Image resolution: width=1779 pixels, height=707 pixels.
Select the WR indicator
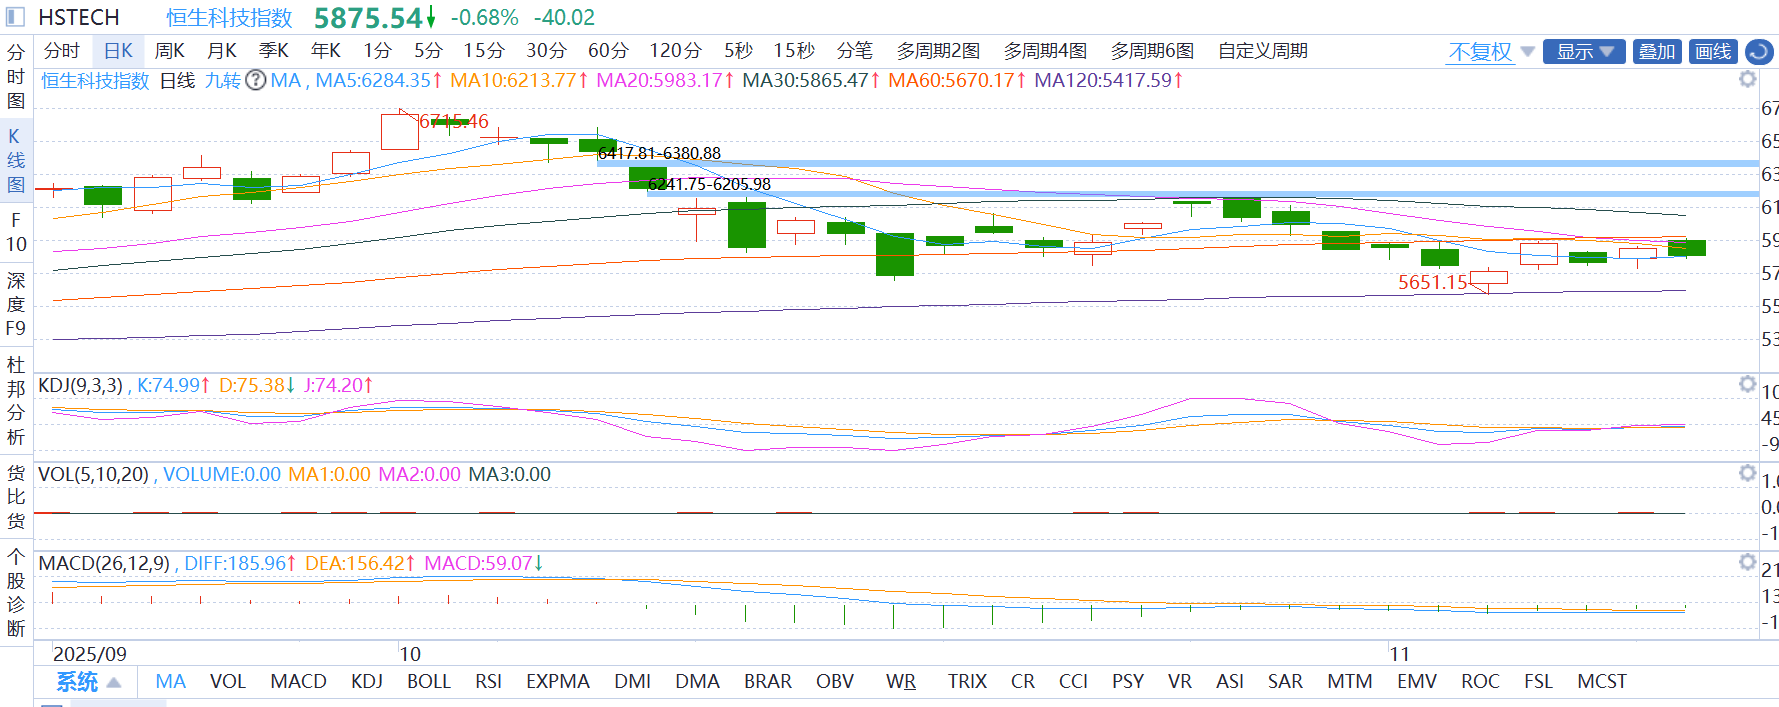[x=901, y=682]
